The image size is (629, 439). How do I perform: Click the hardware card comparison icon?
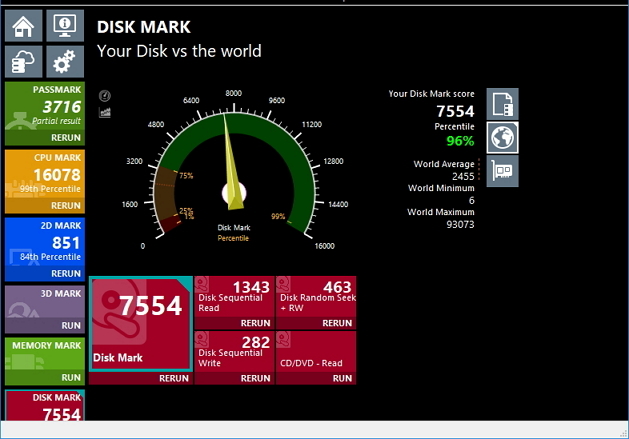pyautogui.click(x=502, y=171)
